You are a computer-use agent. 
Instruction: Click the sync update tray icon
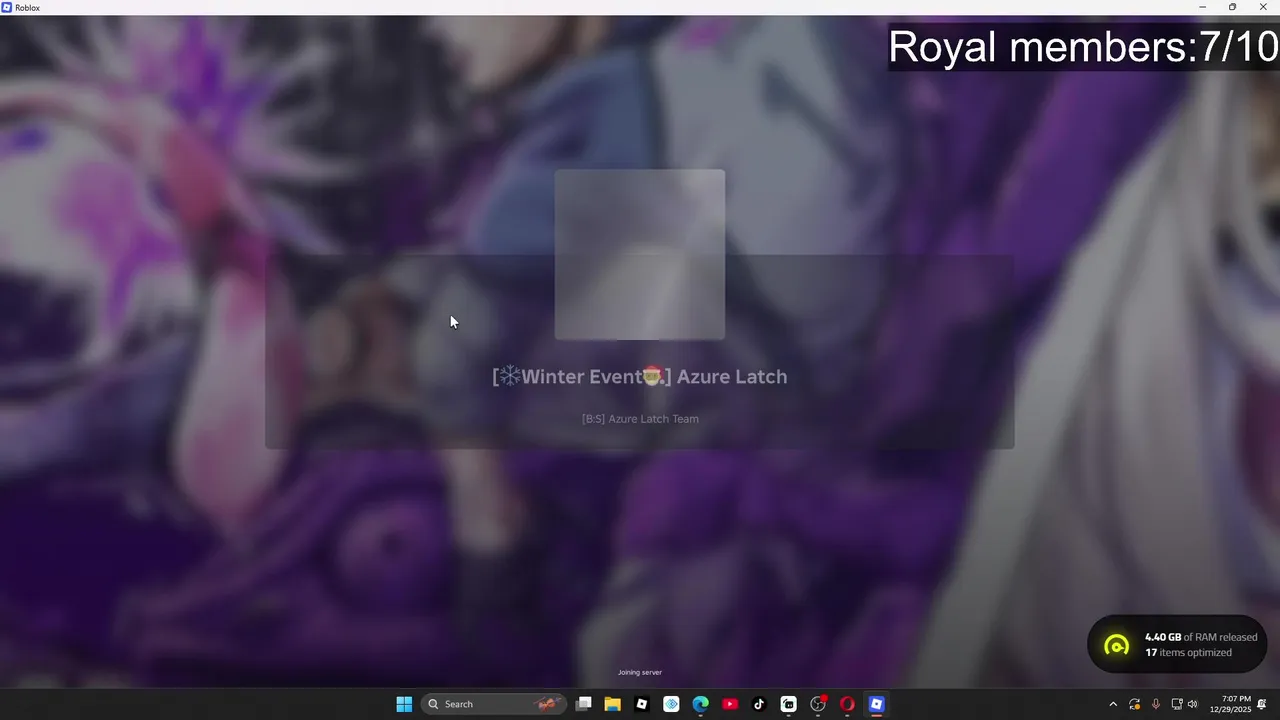click(x=1134, y=704)
